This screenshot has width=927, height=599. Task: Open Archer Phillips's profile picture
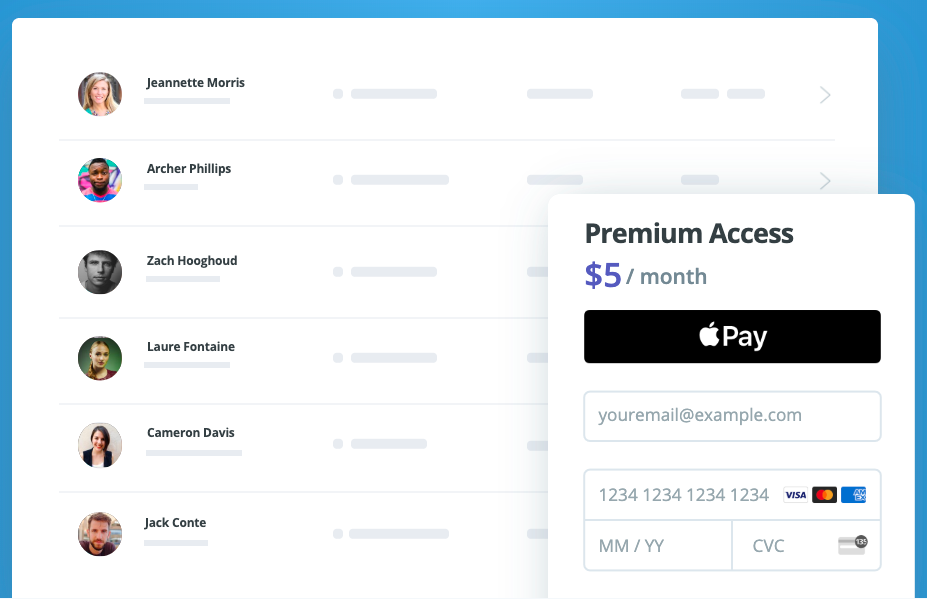99,180
